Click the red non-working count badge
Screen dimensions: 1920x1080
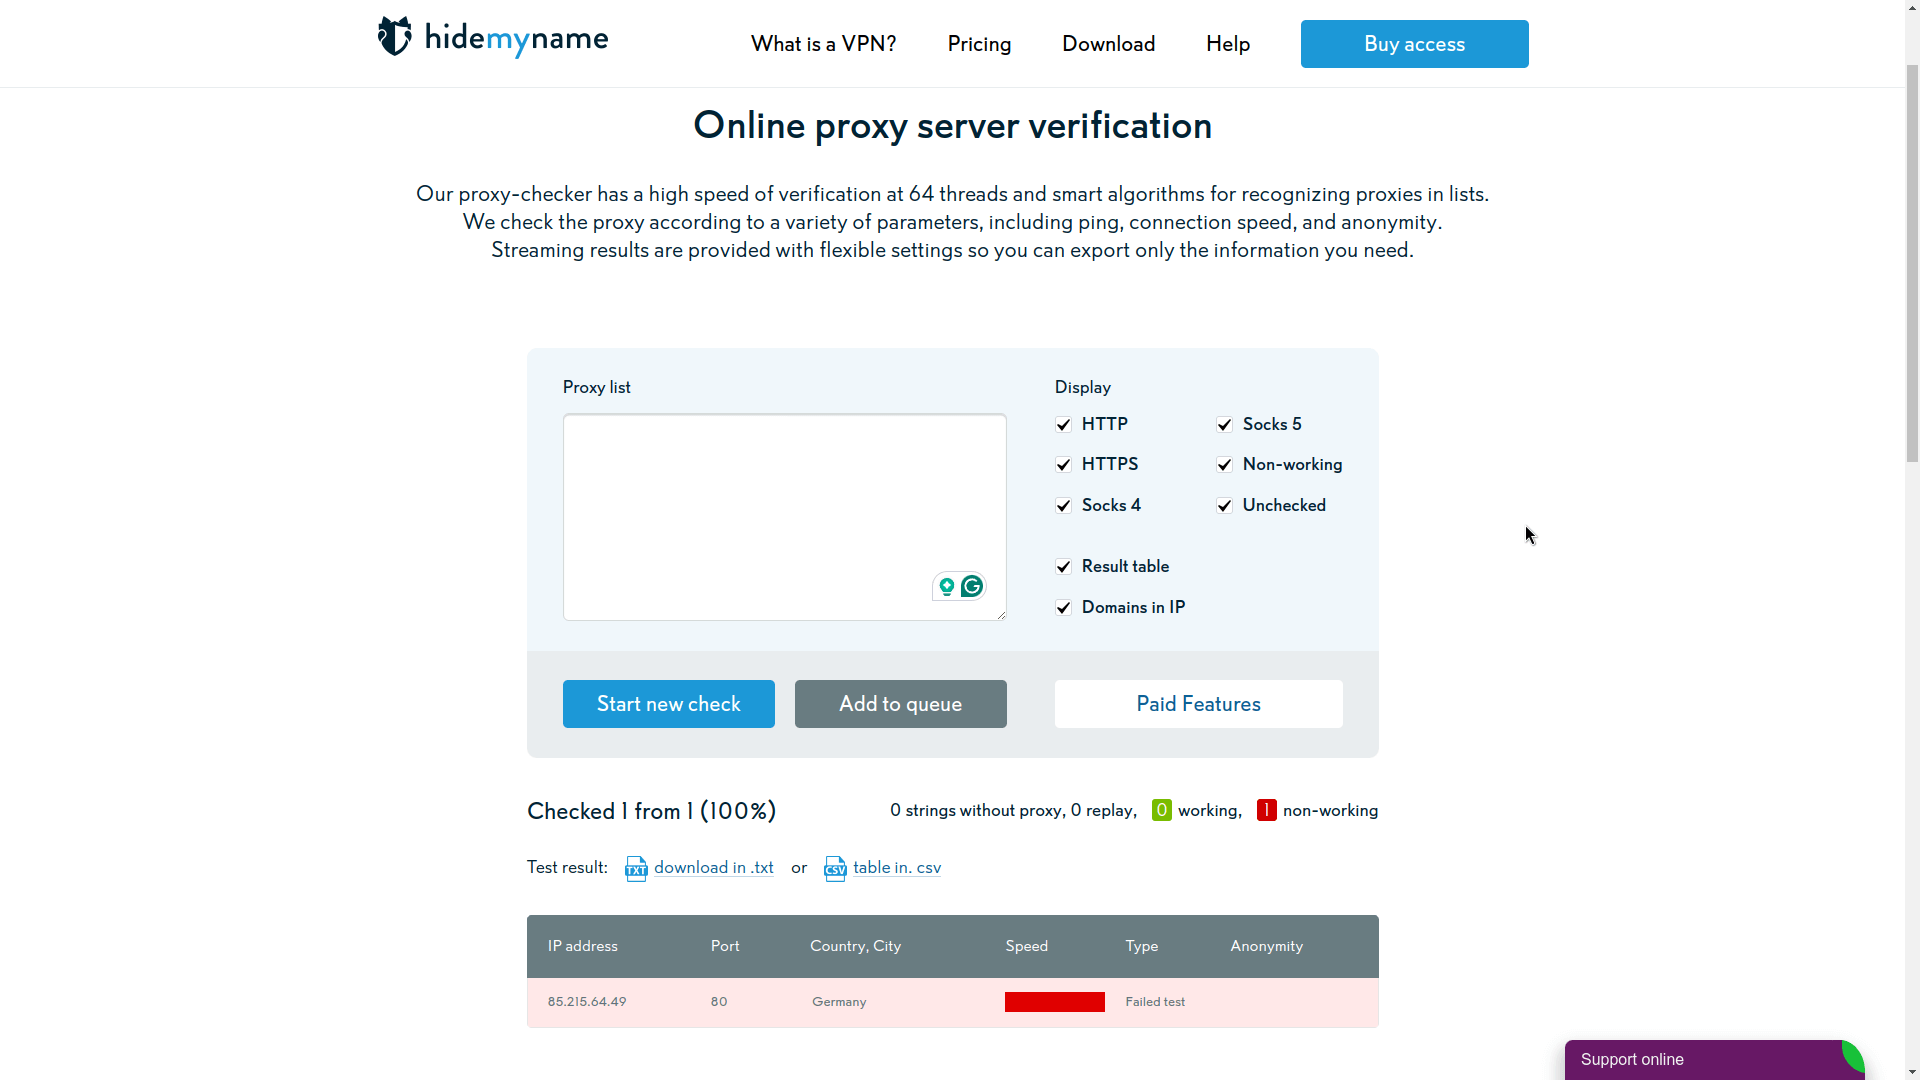click(x=1266, y=810)
